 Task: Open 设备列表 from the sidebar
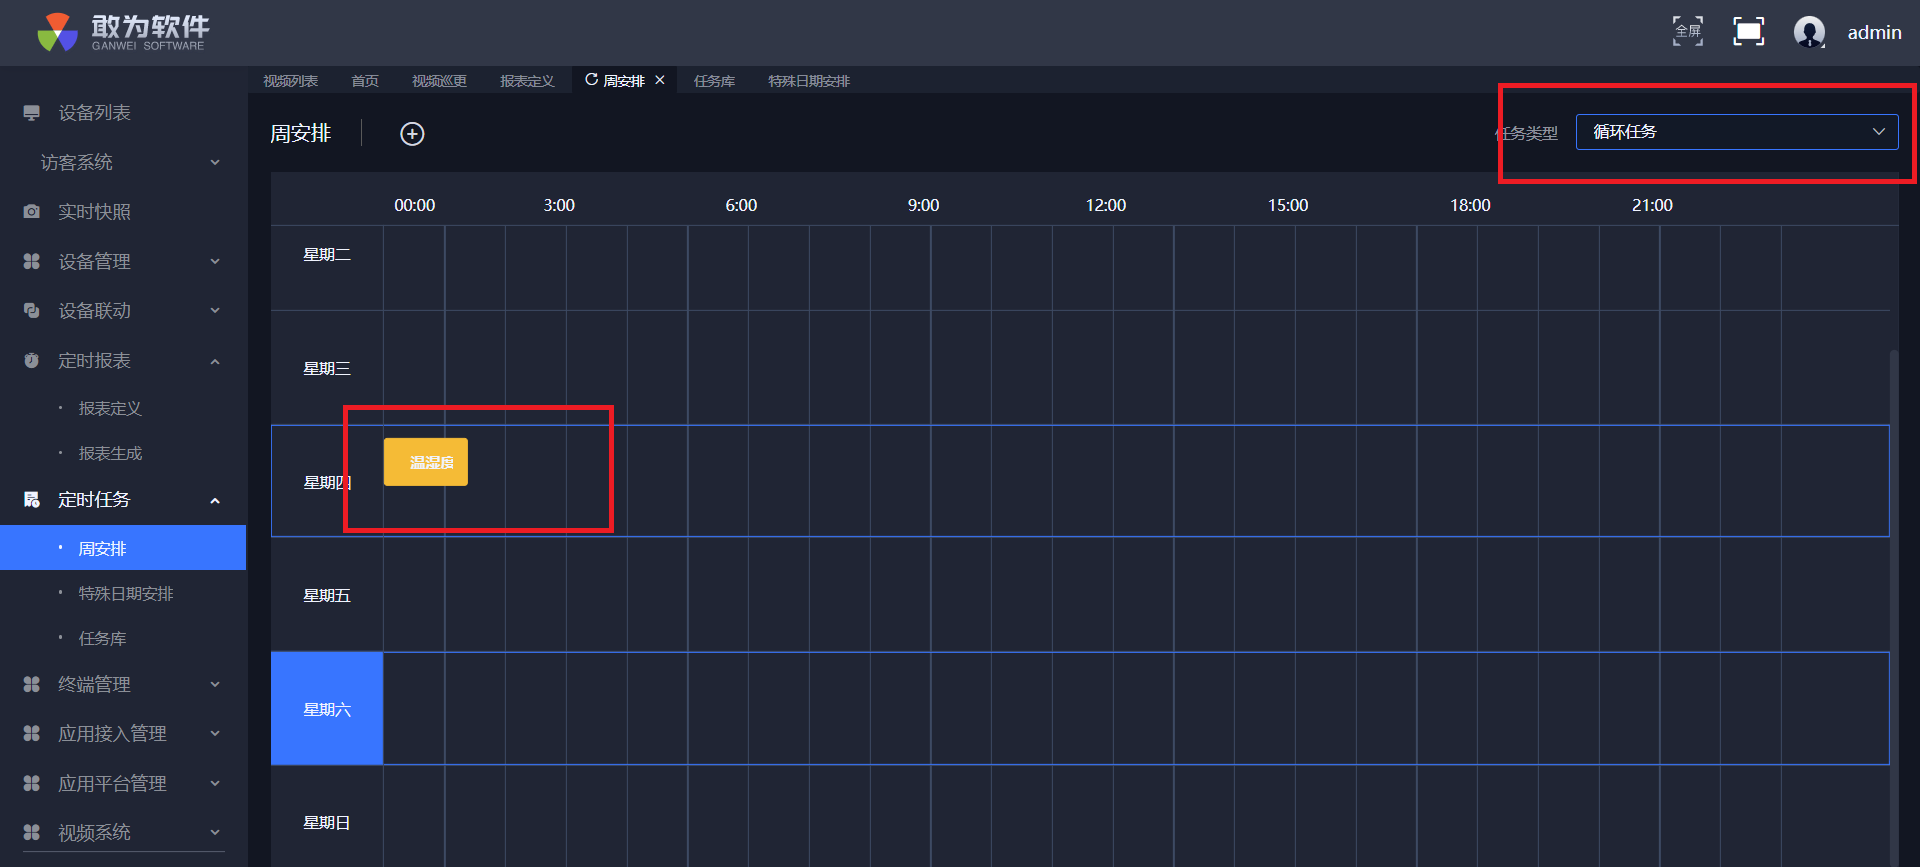[94, 113]
